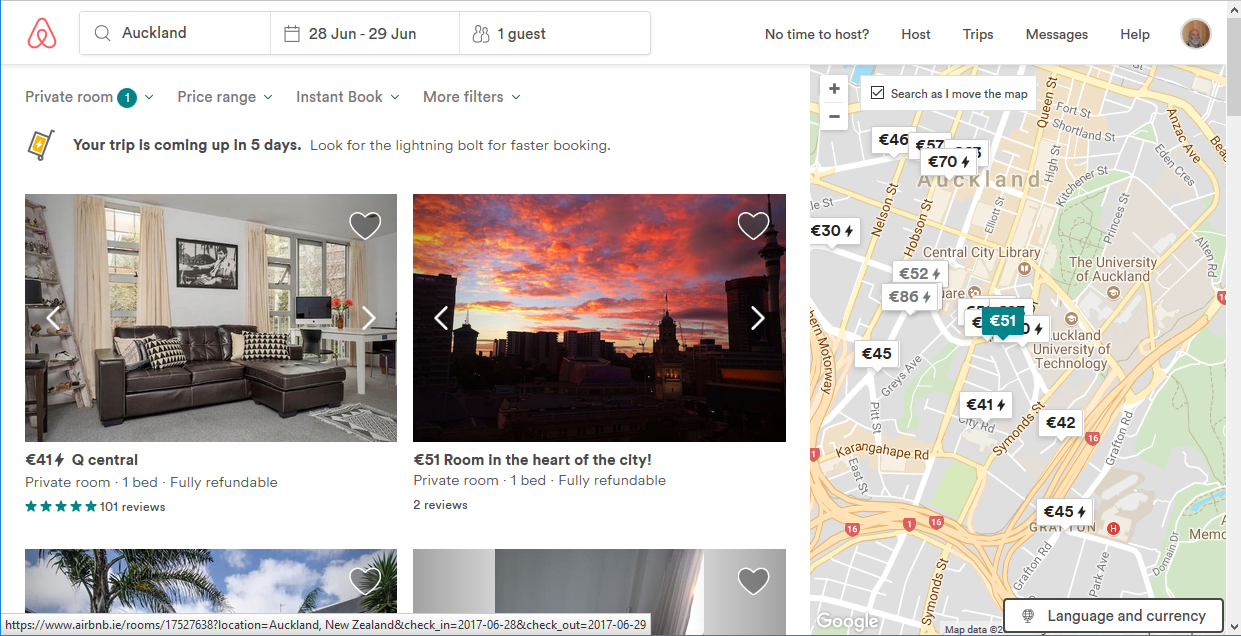Image resolution: width=1241 pixels, height=636 pixels.
Task: Zoom in on the map
Action: [834, 89]
